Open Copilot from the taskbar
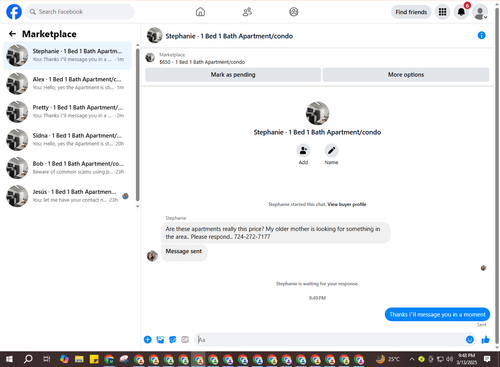 click(64, 359)
